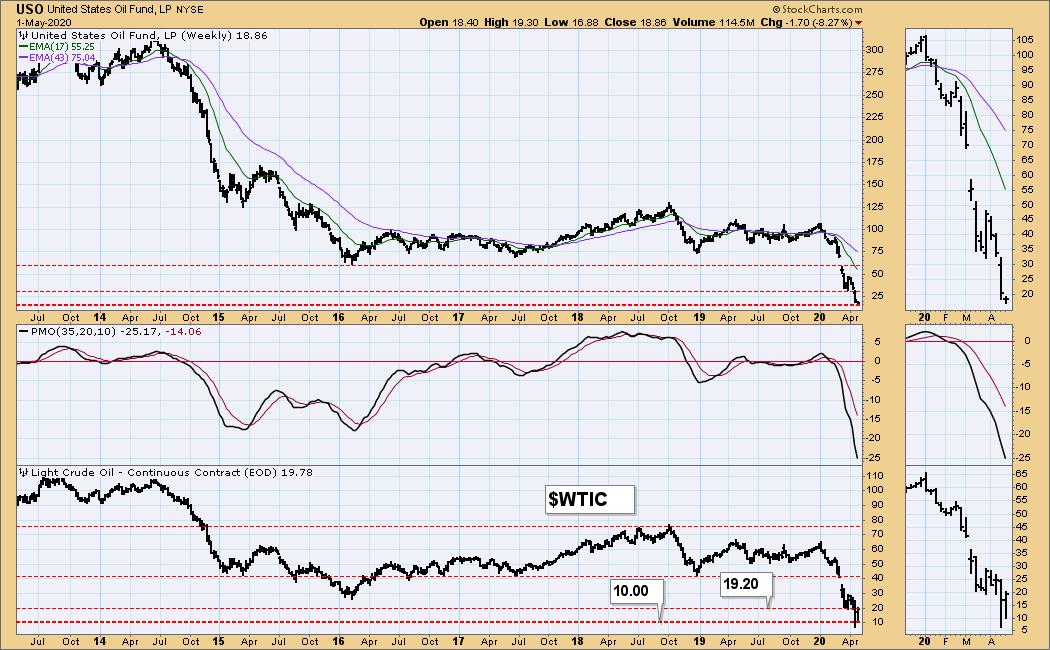Click the PMO(35,20,10) indicator legend

click(x=110, y=331)
